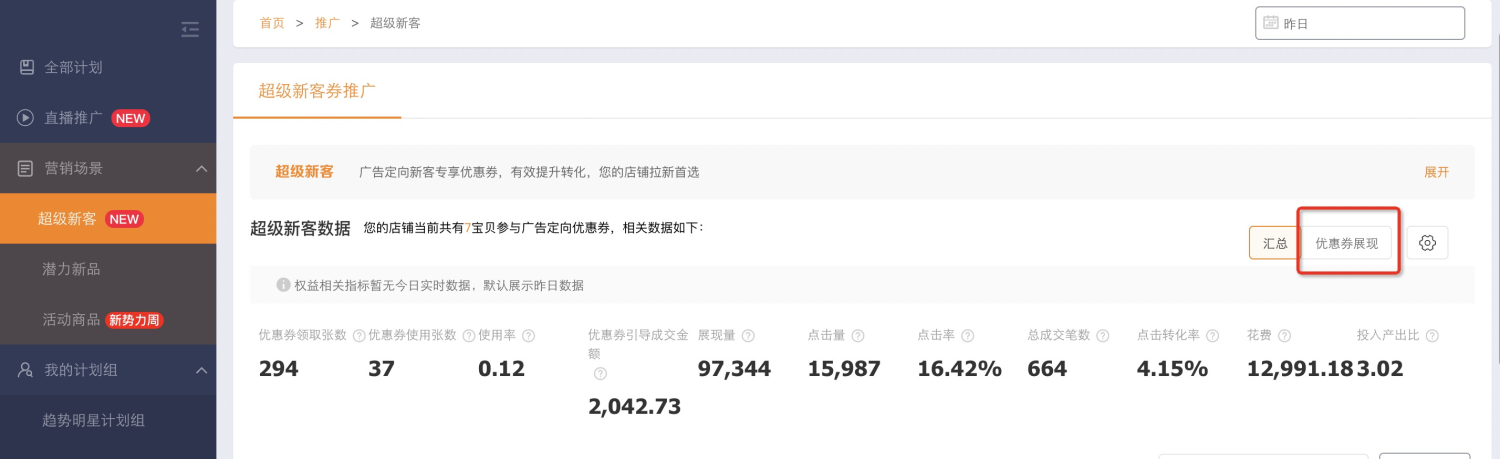Viewport: 1500px width, 459px height.
Task: Select the 汇总 view toggle
Action: point(1275,243)
